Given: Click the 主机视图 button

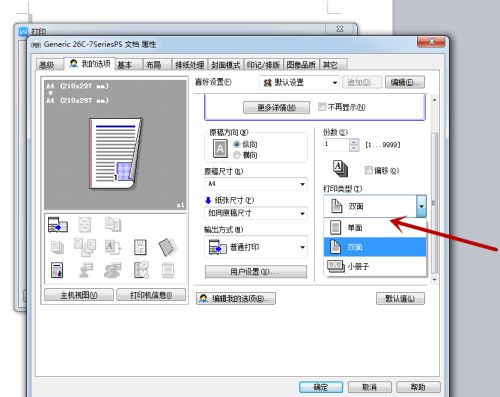Looking at the screenshot, I should [x=79, y=295].
